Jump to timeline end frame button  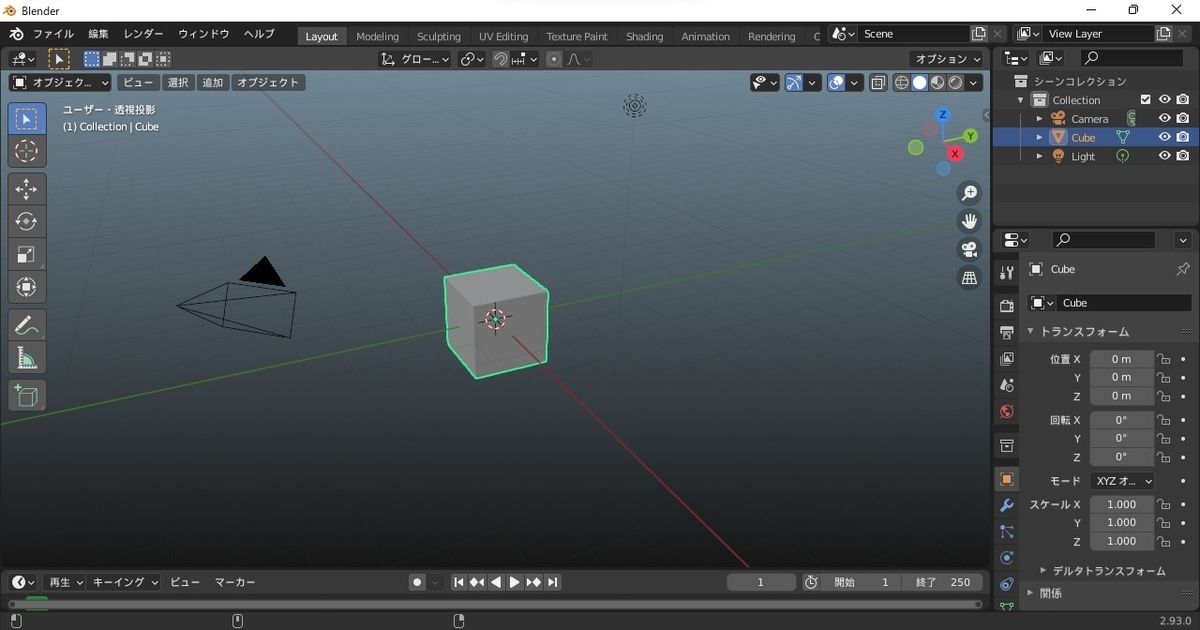click(552, 582)
